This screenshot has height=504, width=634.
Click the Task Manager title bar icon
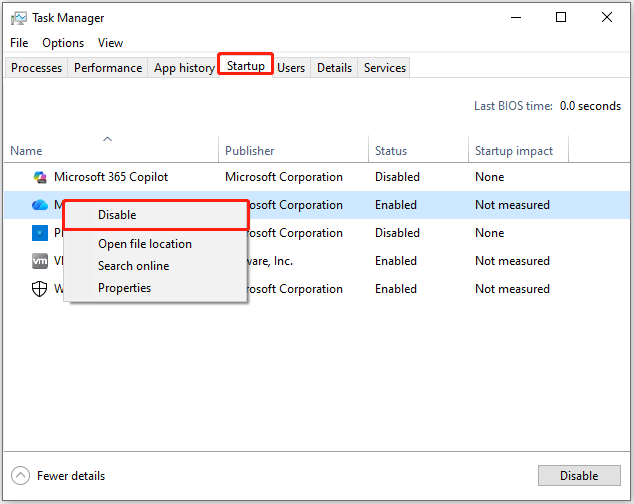click(19, 18)
